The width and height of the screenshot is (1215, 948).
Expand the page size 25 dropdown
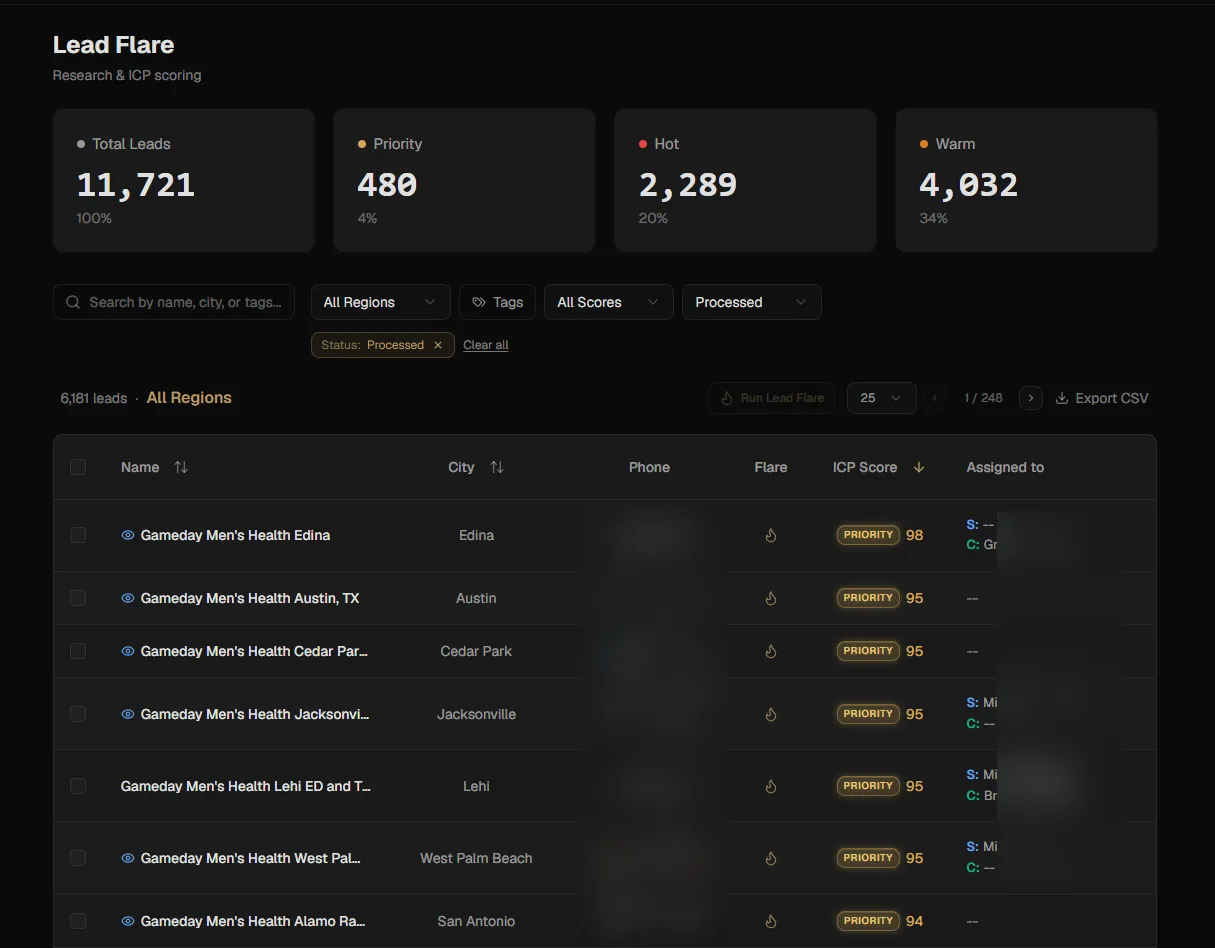(x=881, y=398)
